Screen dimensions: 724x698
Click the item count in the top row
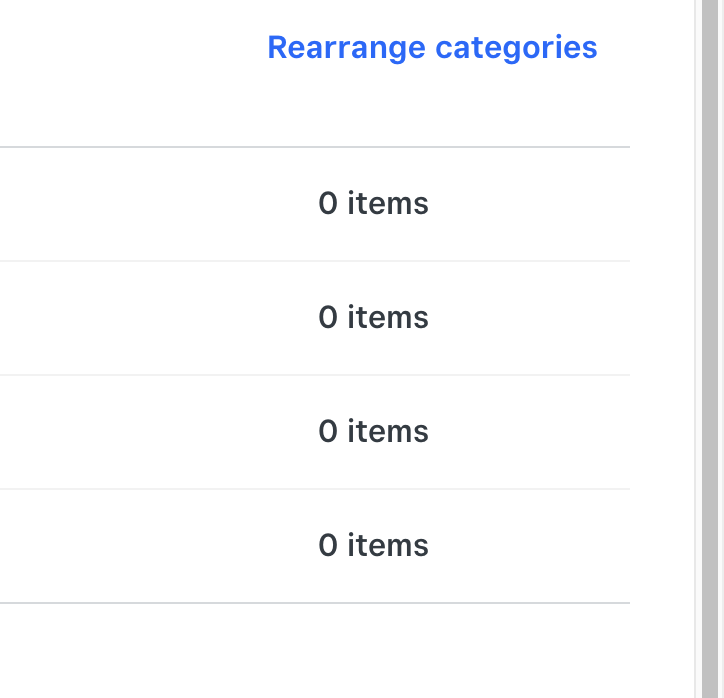coord(373,204)
